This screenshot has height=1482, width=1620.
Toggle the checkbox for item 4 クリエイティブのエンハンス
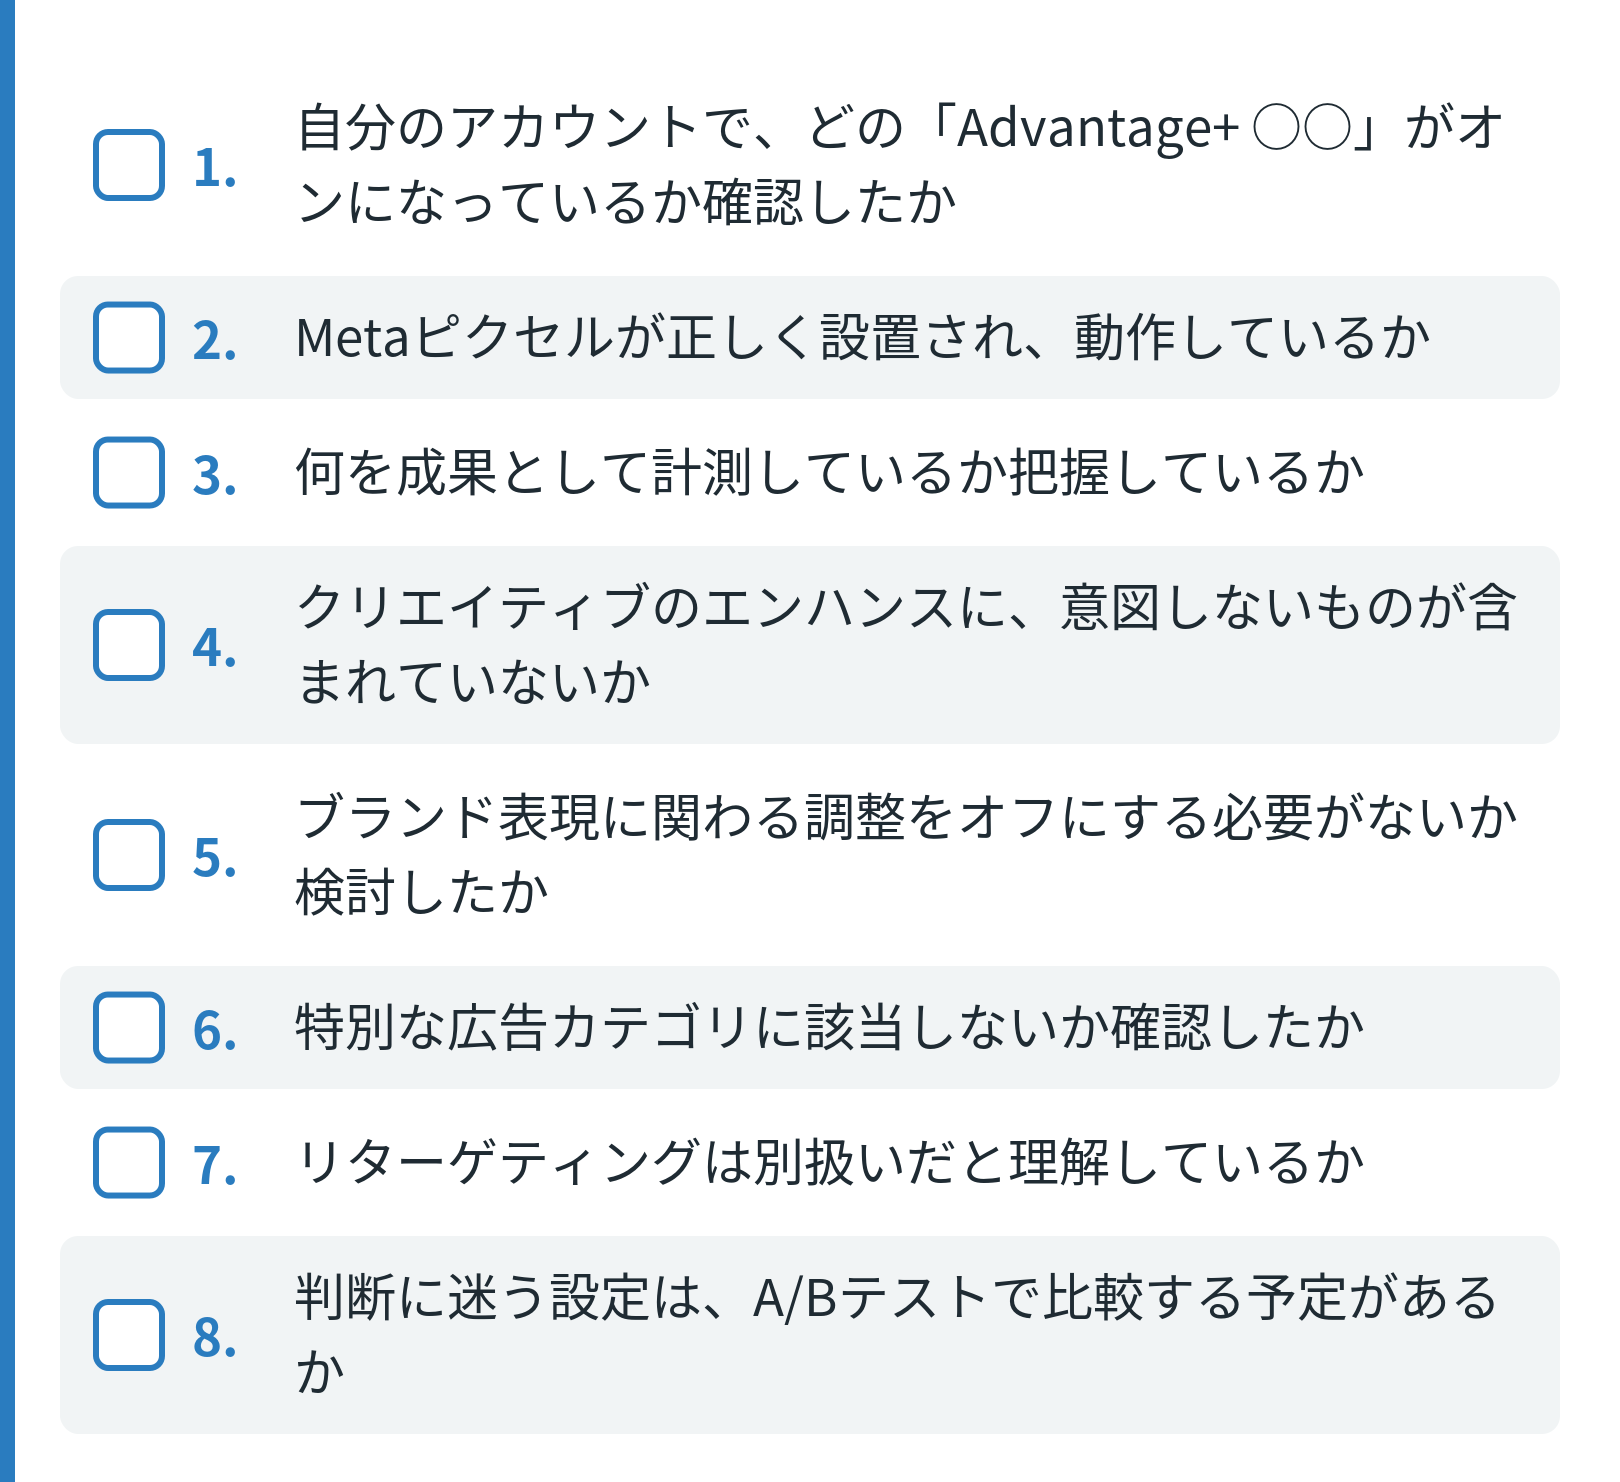[x=129, y=645]
